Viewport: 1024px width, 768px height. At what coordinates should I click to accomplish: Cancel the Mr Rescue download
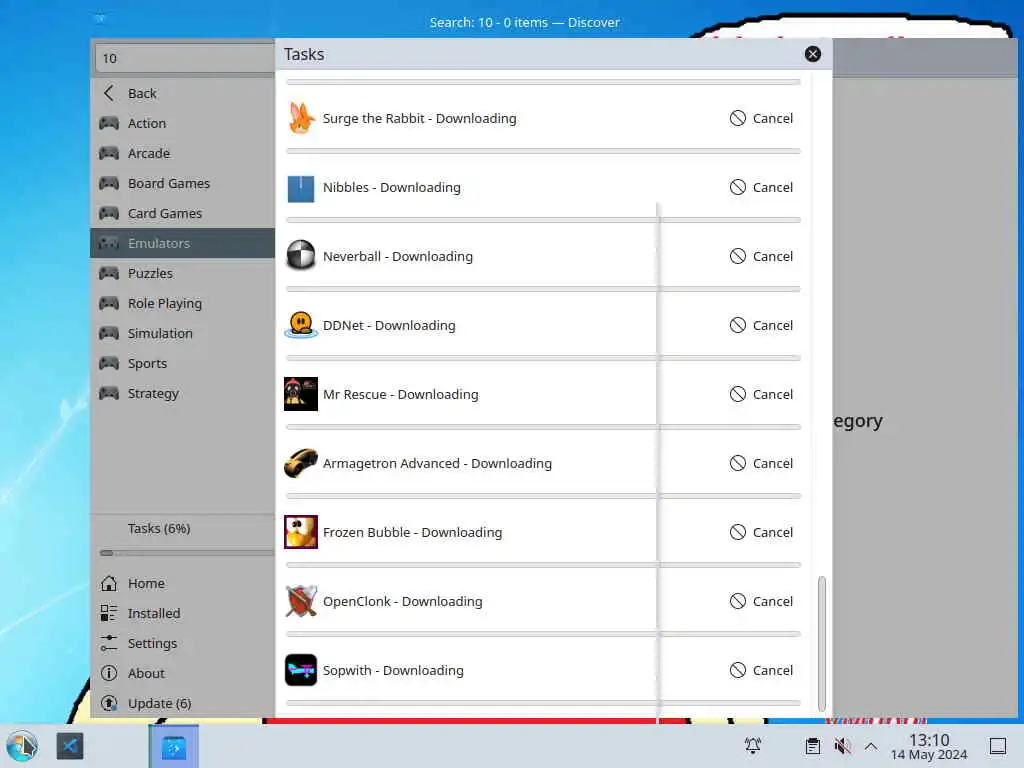point(761,394)
